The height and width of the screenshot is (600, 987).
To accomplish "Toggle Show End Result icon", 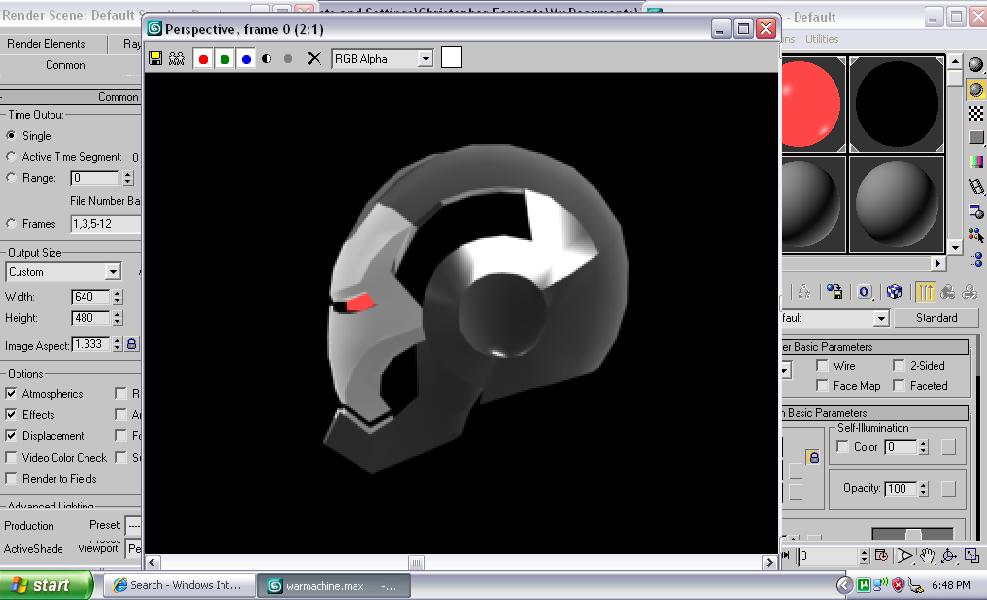I will pos(925,292).
